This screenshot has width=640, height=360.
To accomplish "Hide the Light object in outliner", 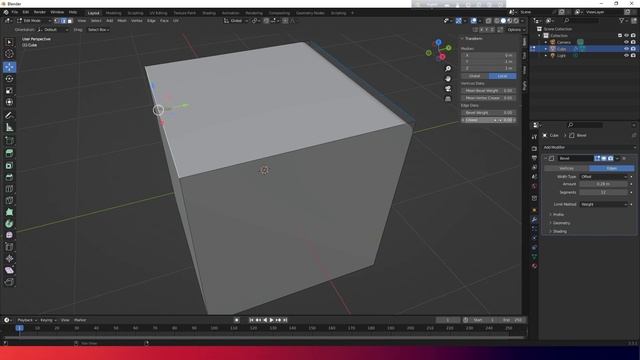I will pyautogui.click(x=626, y=55).
